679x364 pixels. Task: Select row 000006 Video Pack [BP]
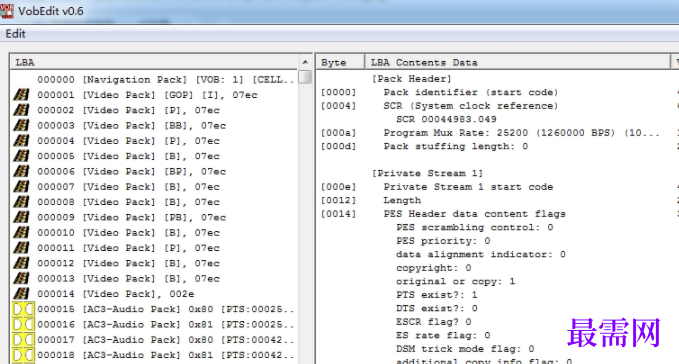132,171
